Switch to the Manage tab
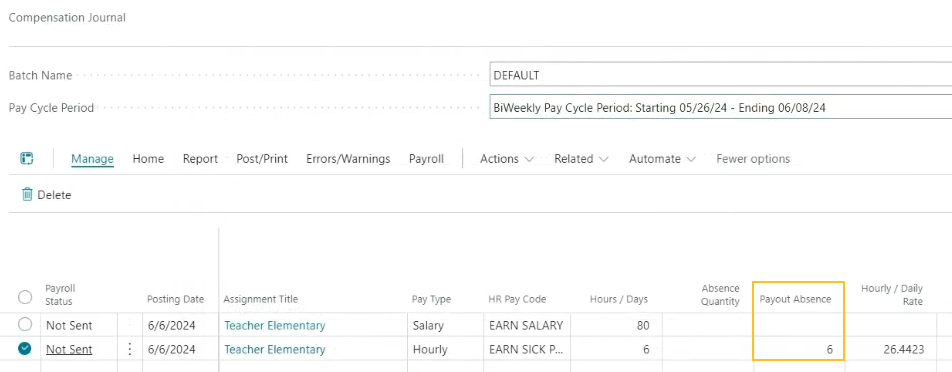Viewport: 952px width, 372px height. pyautogui.click(x=92, y=159)
